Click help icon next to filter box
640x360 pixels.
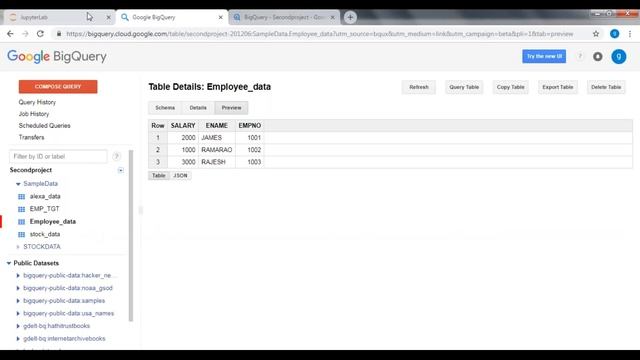(x=116, y=156)
